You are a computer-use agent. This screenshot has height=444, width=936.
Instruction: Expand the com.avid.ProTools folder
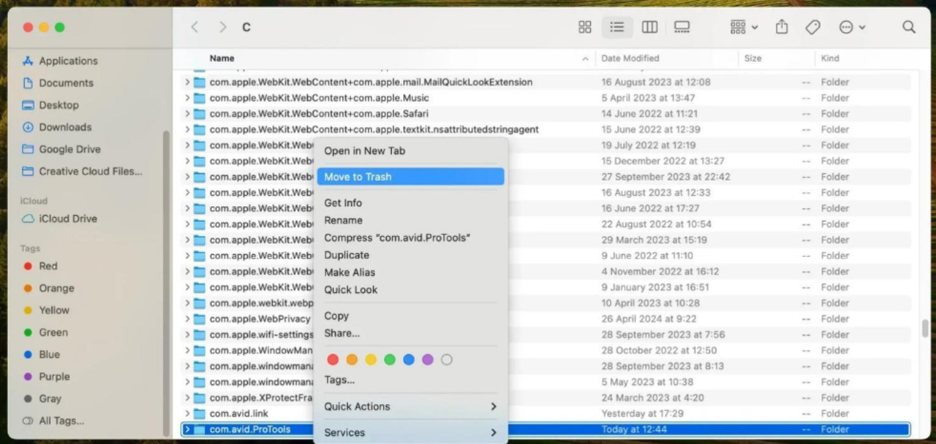[187, 430]
